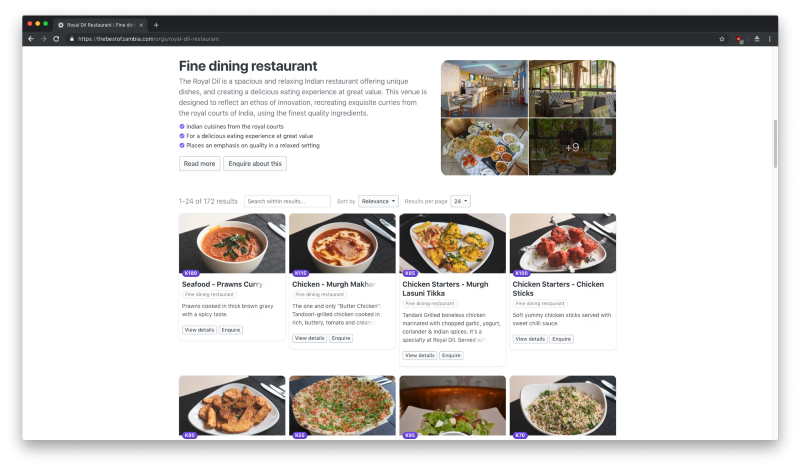Bookmark this page with the star icon
Image resolution: width=800 pixels, height=469 pixels.
coord(721,39)
